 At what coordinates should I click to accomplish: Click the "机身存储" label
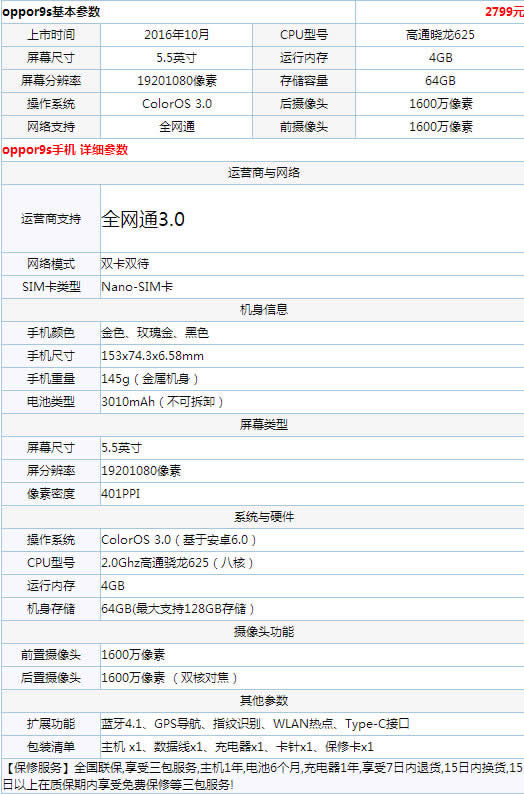pyautogui.click(x=51, y=609)
